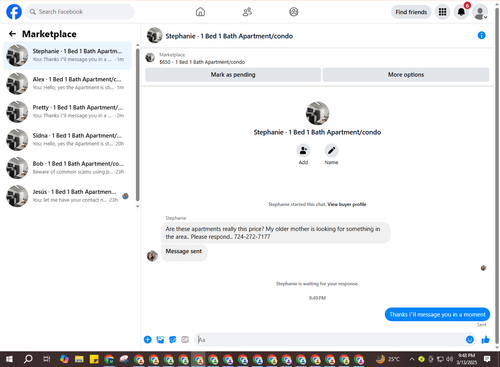Click Stephanie's message with phone number

point(276,233)
